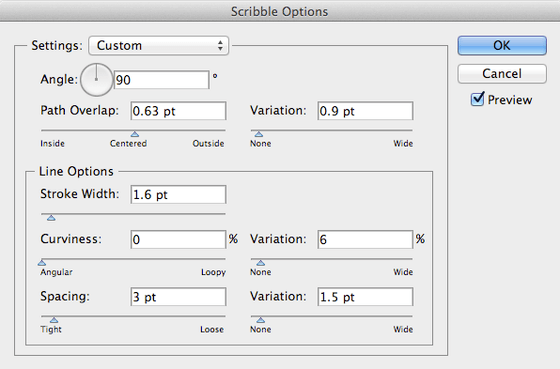
Task: Open the Settings Custom dropdown
Action: [x=159, y=45]
